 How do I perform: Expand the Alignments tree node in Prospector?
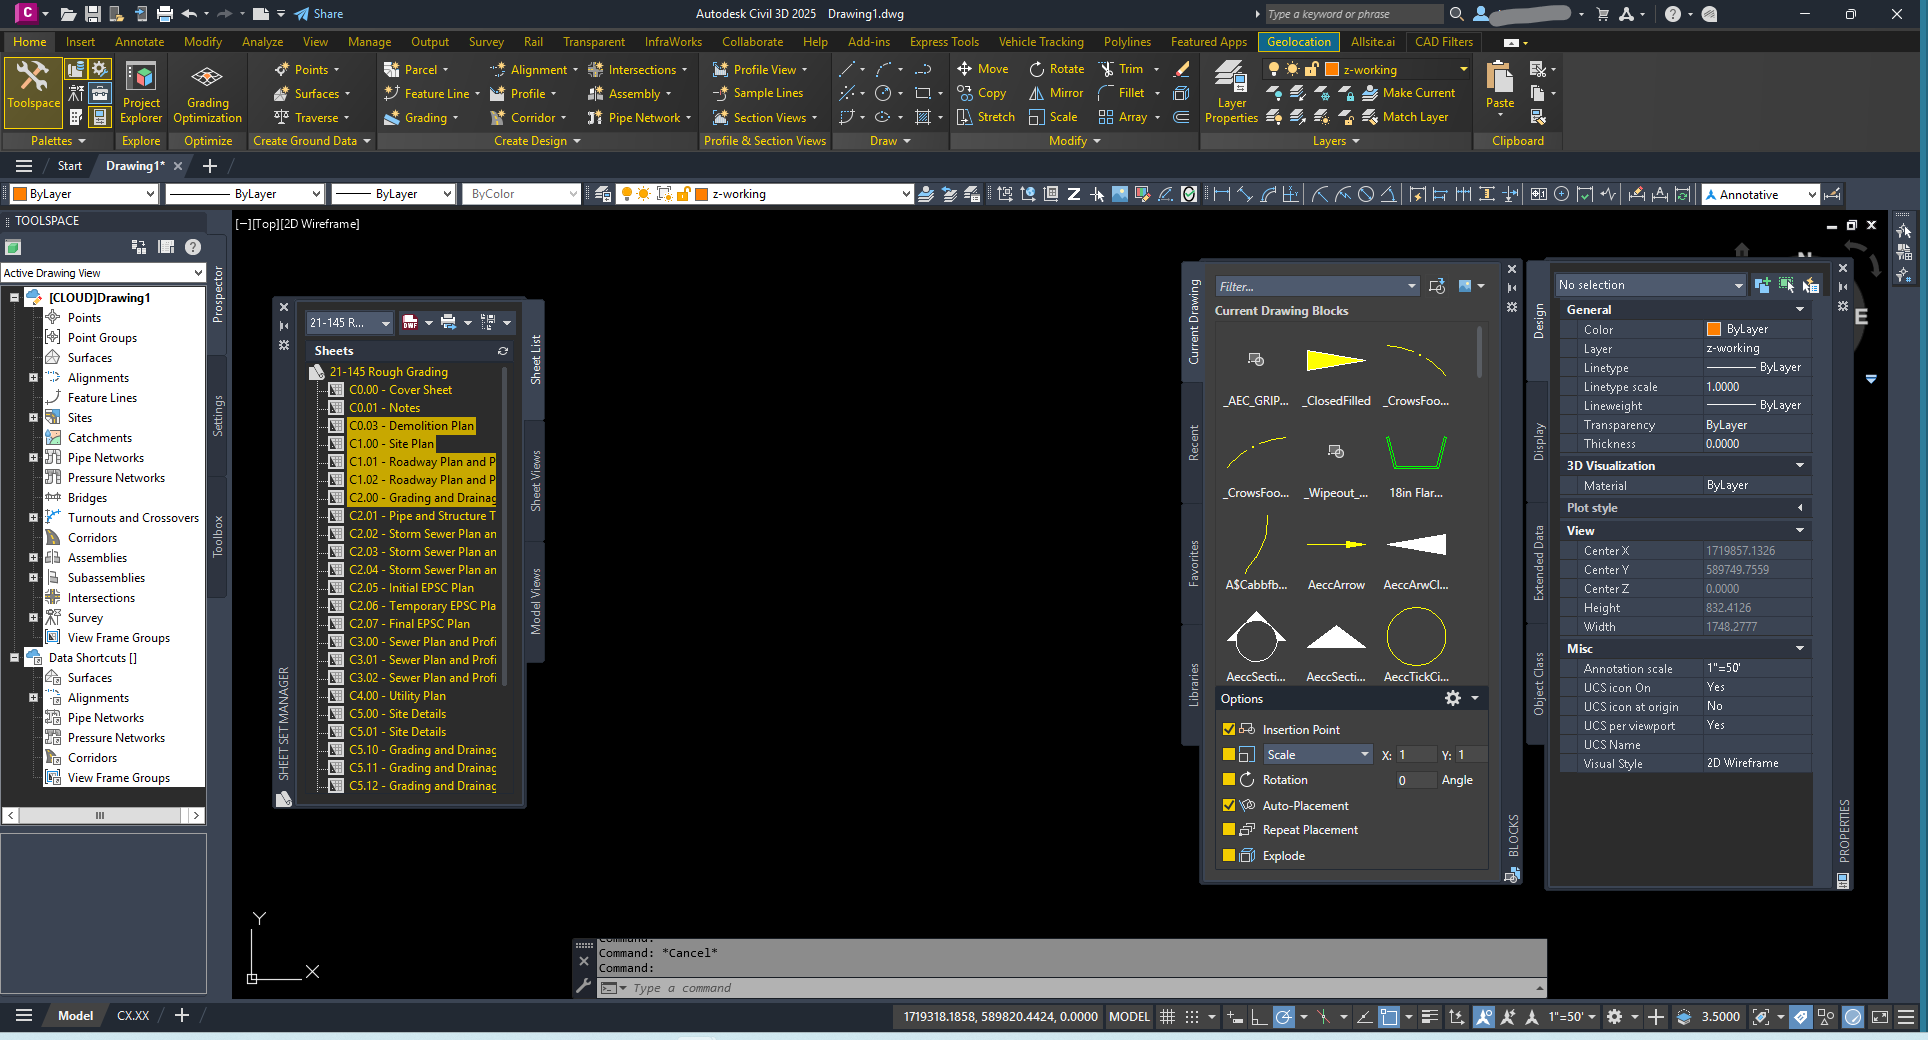(33, 378)
